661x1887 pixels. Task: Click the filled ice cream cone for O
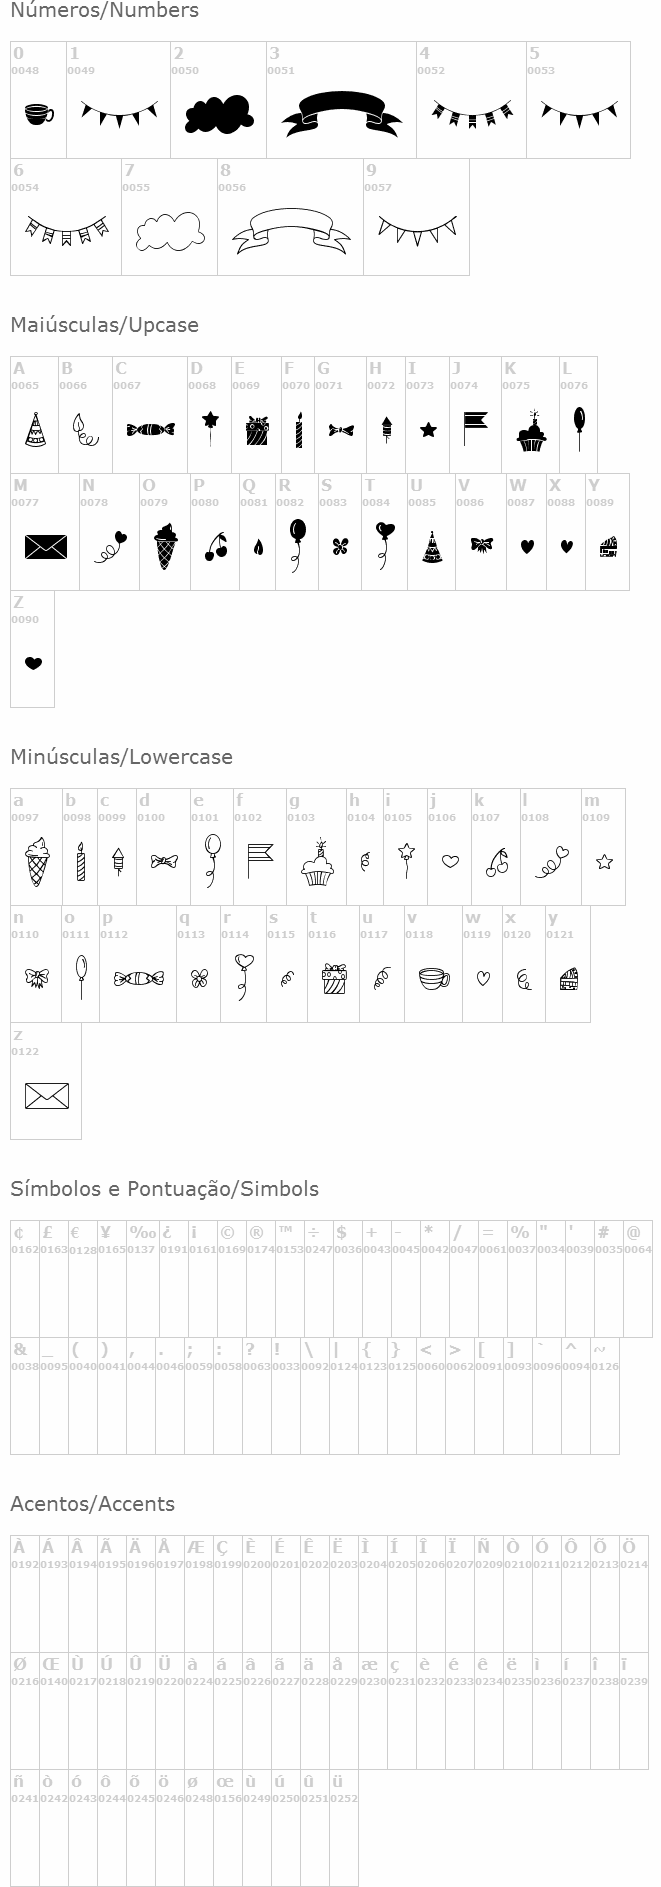click(x=165, y=548)
